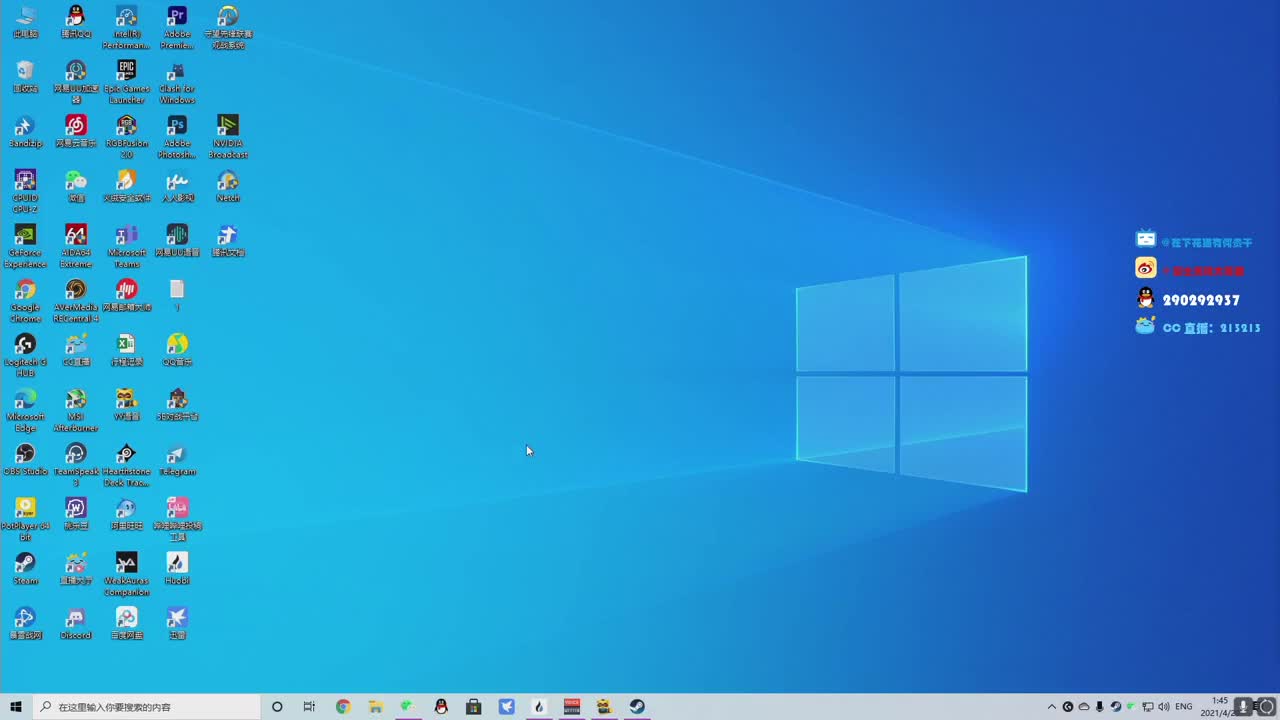Image resolution: width=1280 pixels, height=720 pixels.
Task: Select the Netch desktop icon
Action: pyautogui.click(x=228, y=186)
